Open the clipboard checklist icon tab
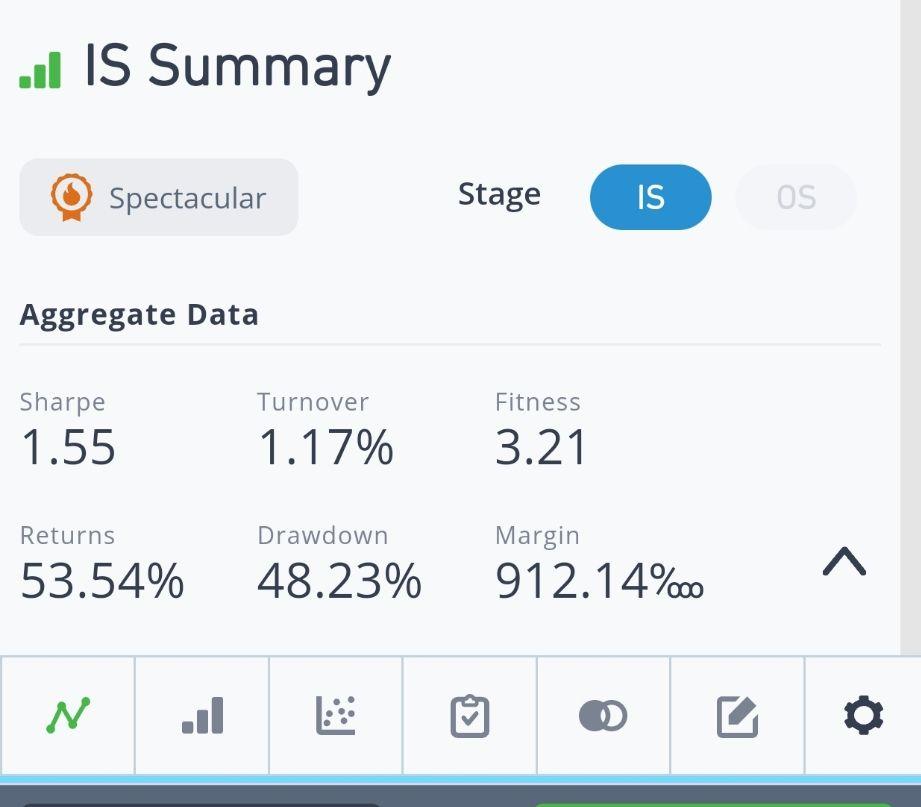921x807 pixels. click(470, 715)
